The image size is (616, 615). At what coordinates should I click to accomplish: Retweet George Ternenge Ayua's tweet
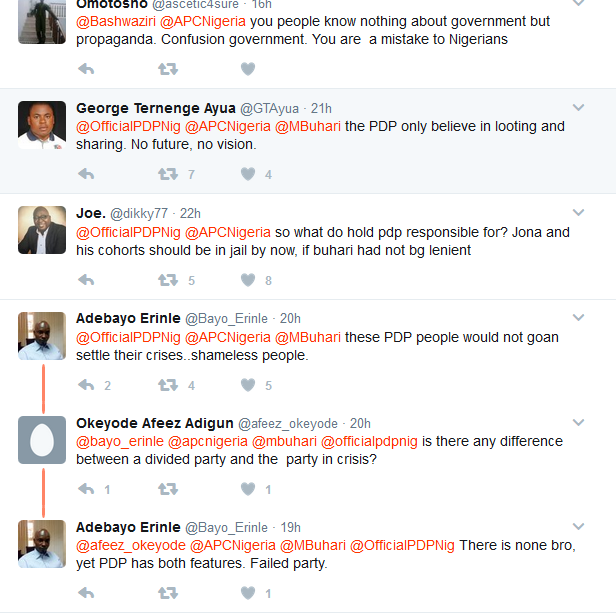coord(168,174)
